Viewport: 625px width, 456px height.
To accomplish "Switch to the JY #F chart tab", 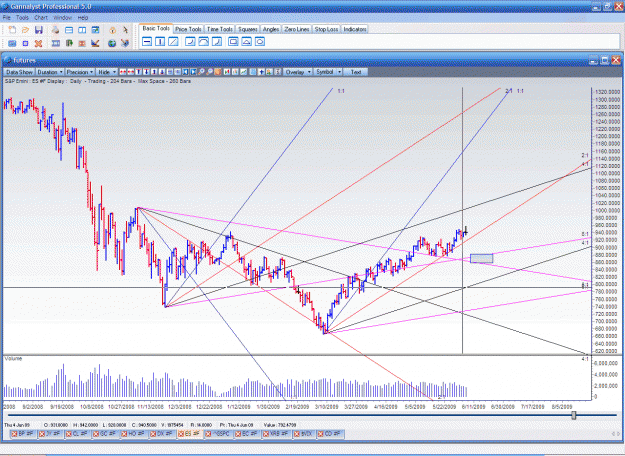I will click(53, 434).
